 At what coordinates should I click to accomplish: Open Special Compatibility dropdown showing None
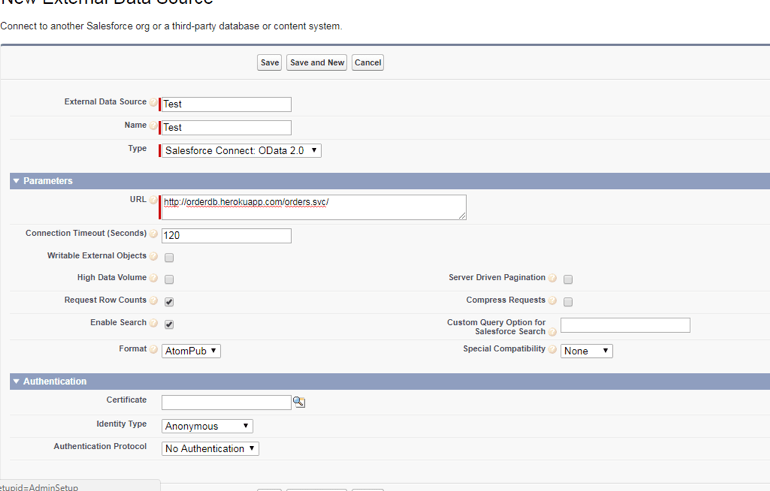(x=586, y=351)
